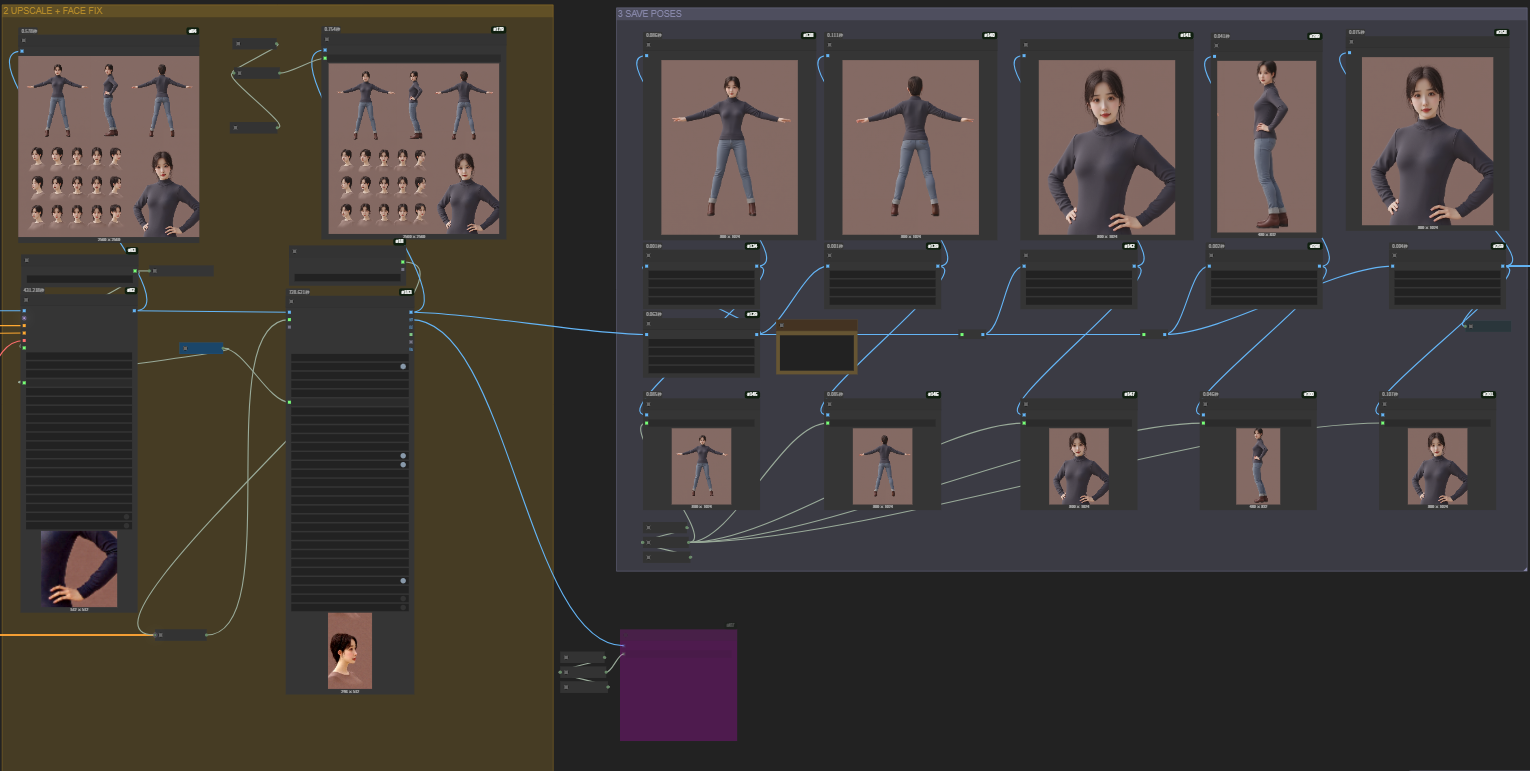
Task: Open the left character sheet image in UPSCALE group
Action: click(108, 147)
